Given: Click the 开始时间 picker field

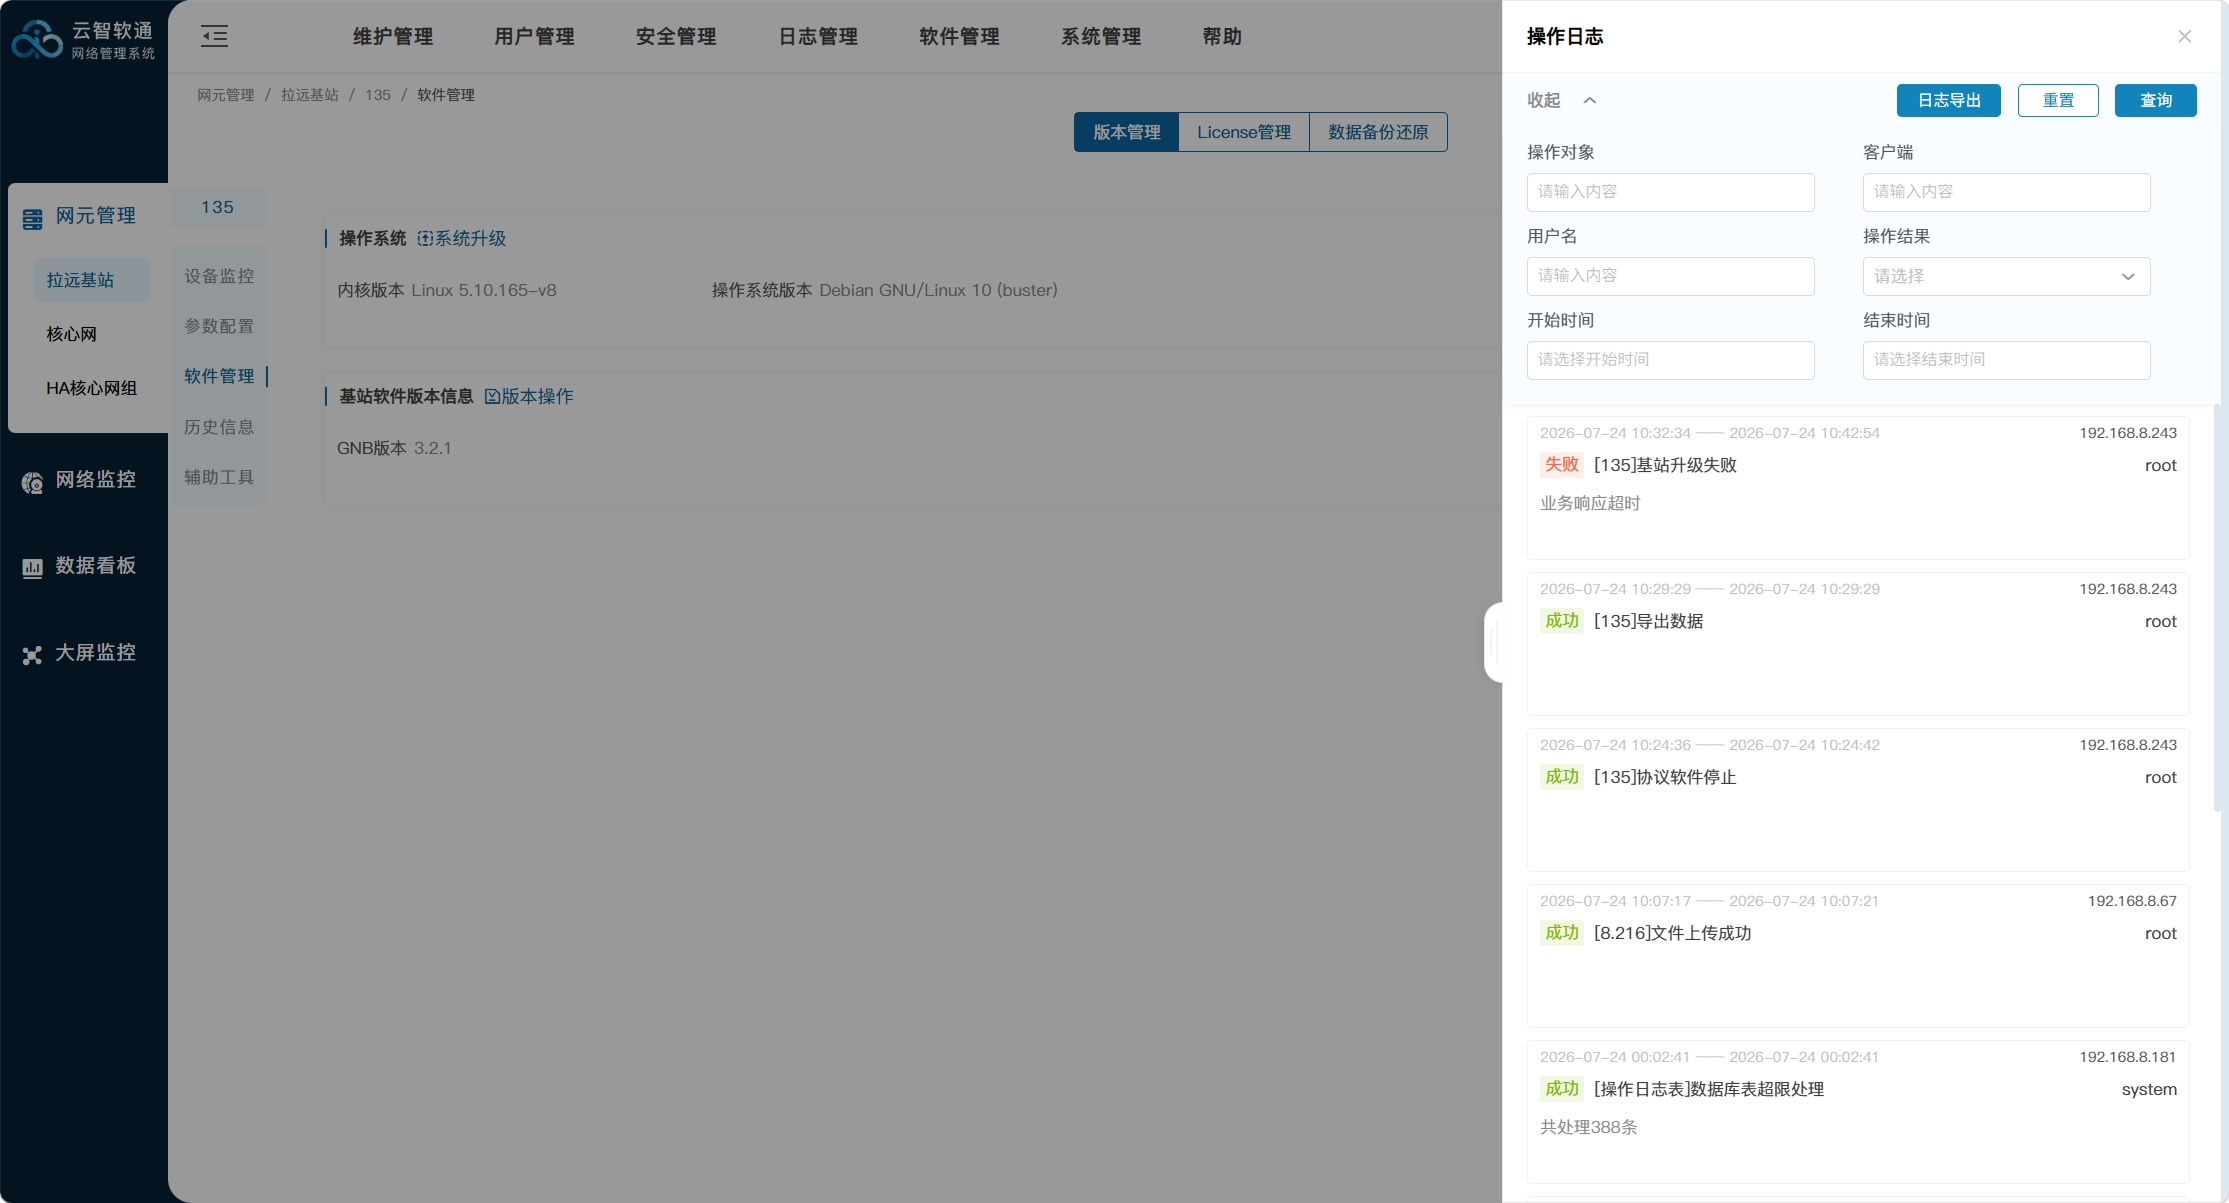Looking at the screenshot, I should click(x=1670, y=360).
